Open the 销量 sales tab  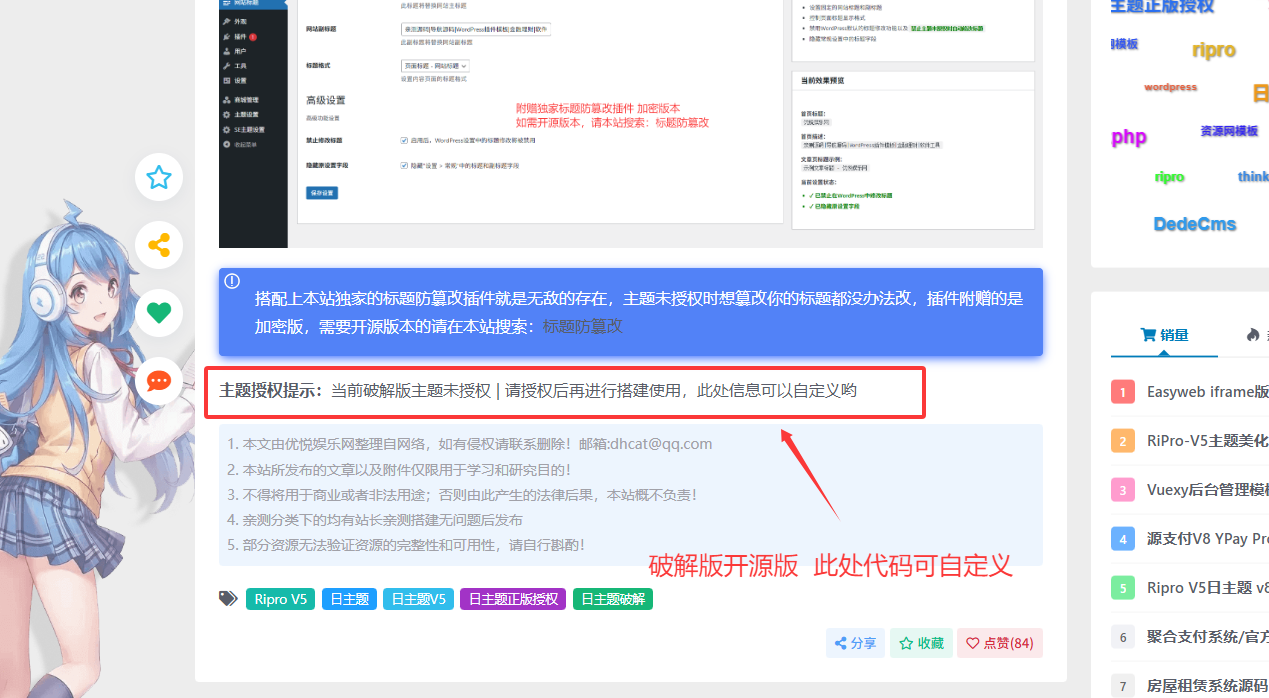pyautogui.click(x=1164, y=335)
